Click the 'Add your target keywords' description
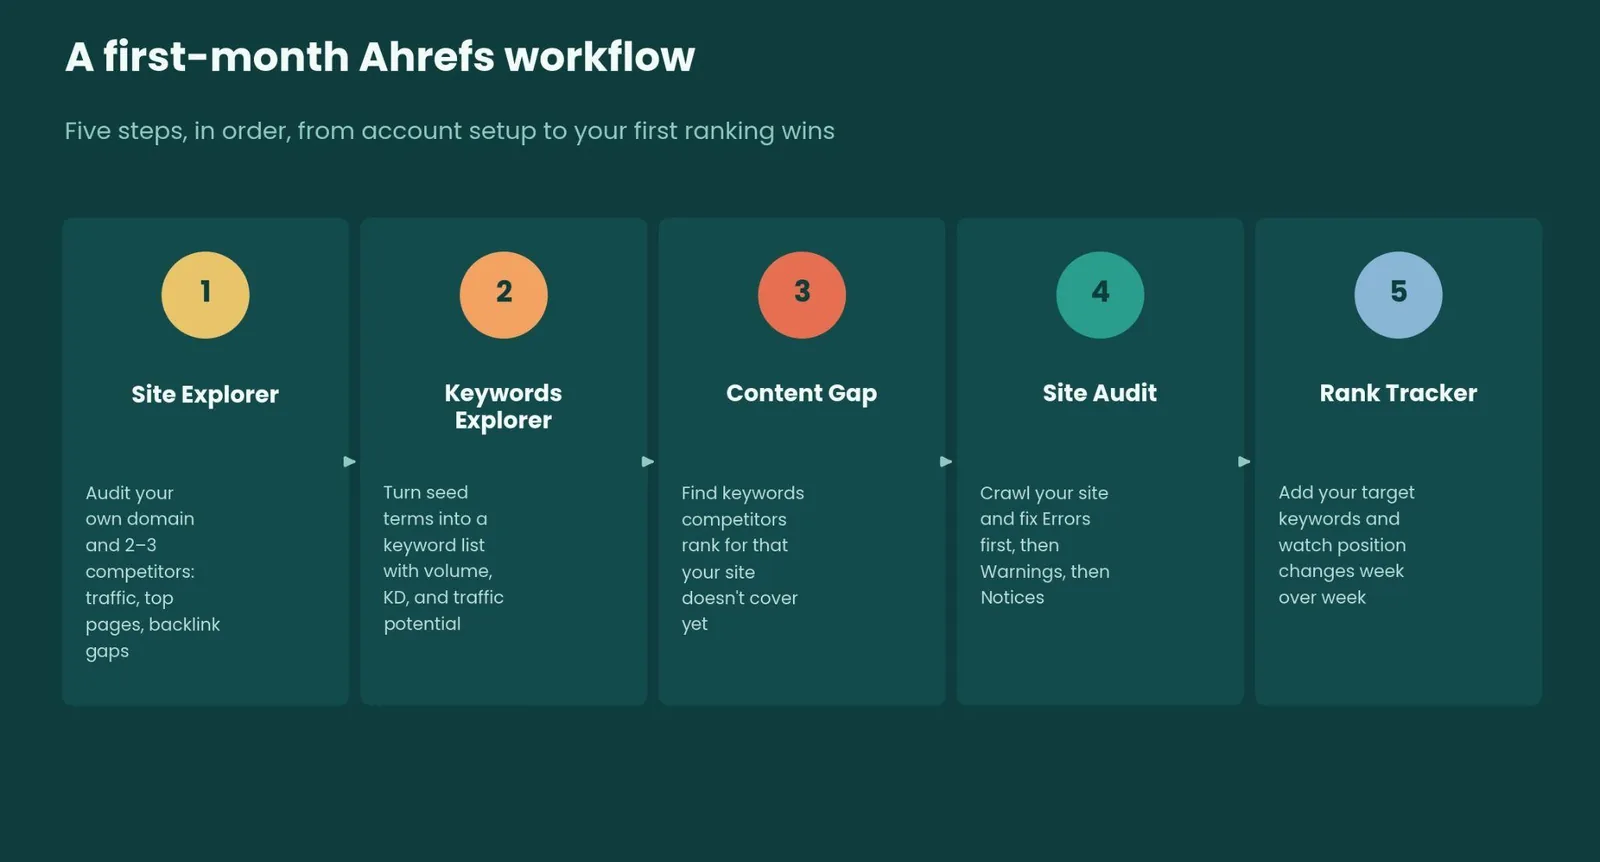1600x862 pixels. (1347, 545)
